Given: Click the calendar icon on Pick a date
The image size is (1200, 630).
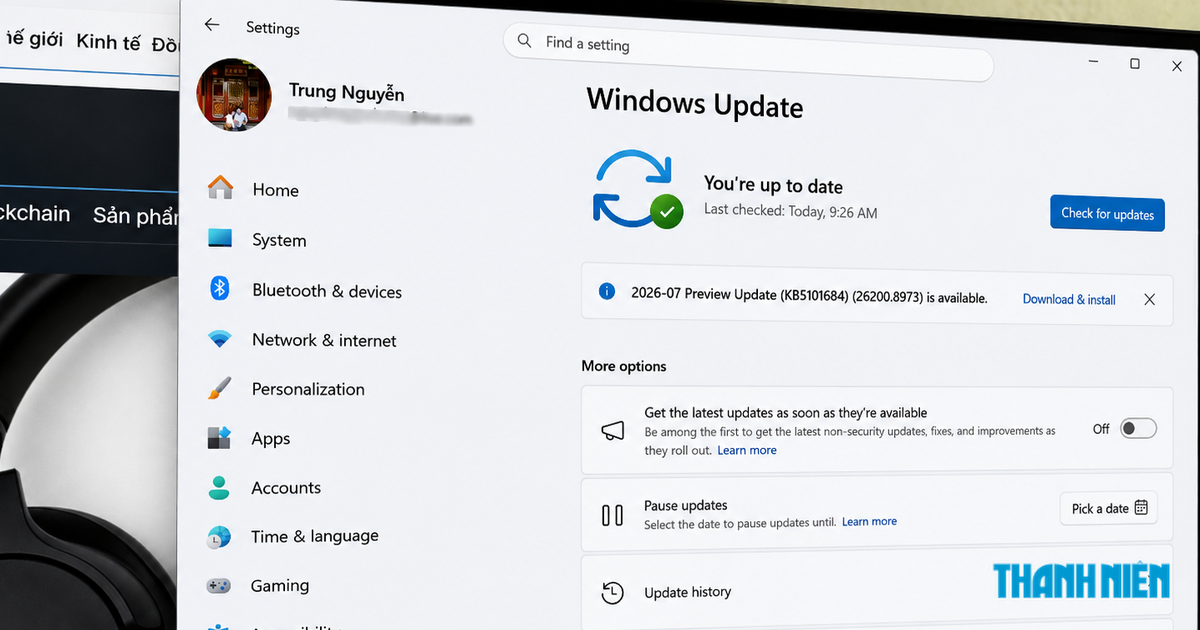Looking at the screenshot, I should (x=1141, y=507).
